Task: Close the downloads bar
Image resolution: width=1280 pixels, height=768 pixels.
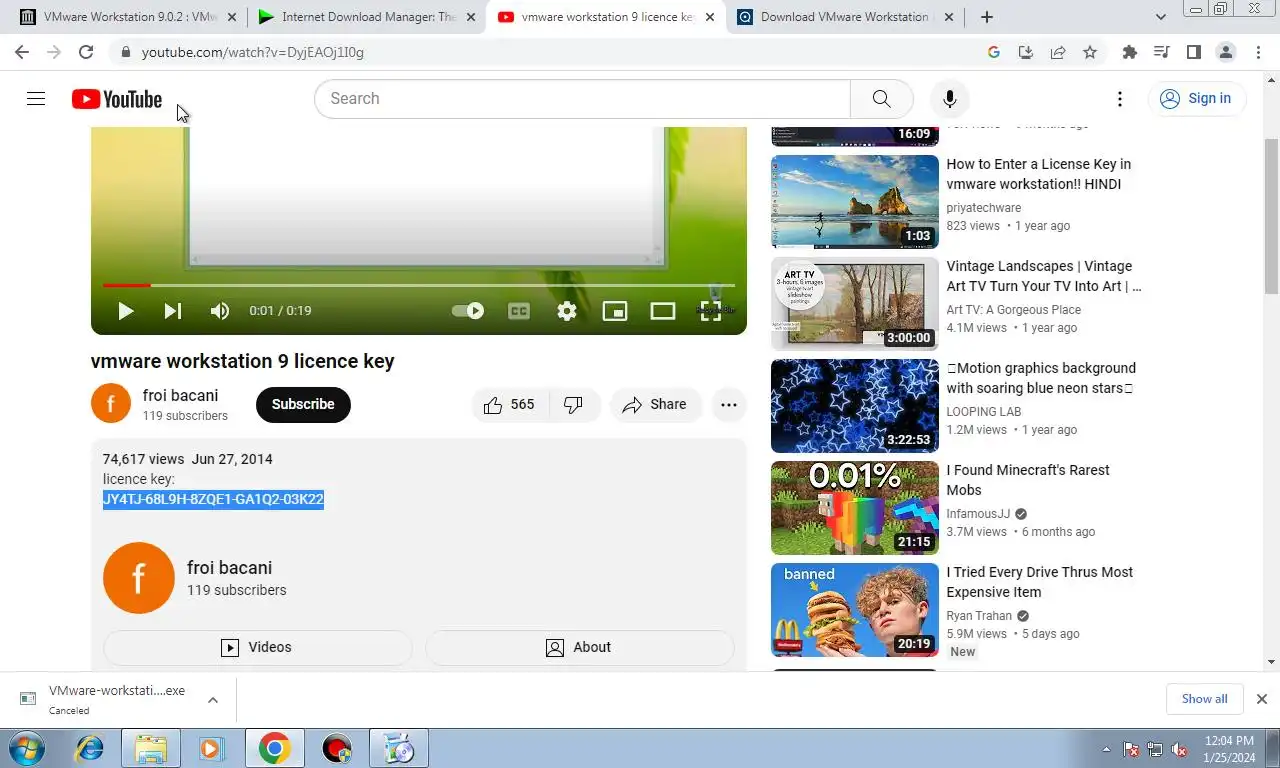Action: (x=1262, y=699)
